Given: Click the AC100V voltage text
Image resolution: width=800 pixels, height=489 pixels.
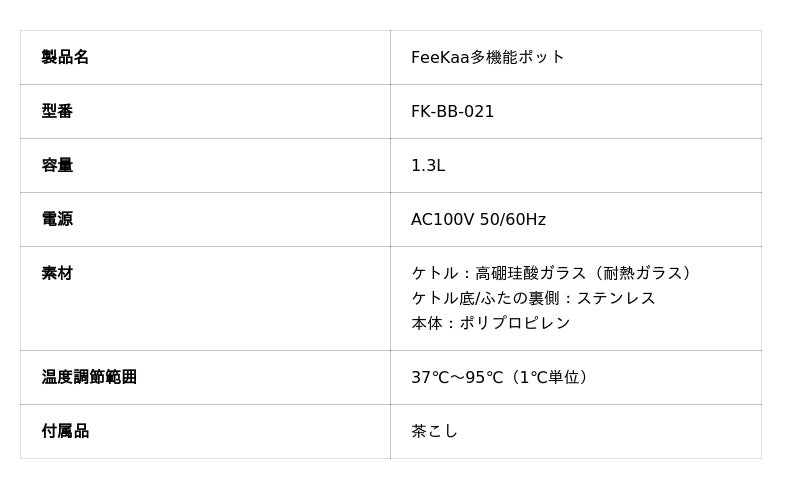Looking at the screenshot, I should [x=442, y=219].
